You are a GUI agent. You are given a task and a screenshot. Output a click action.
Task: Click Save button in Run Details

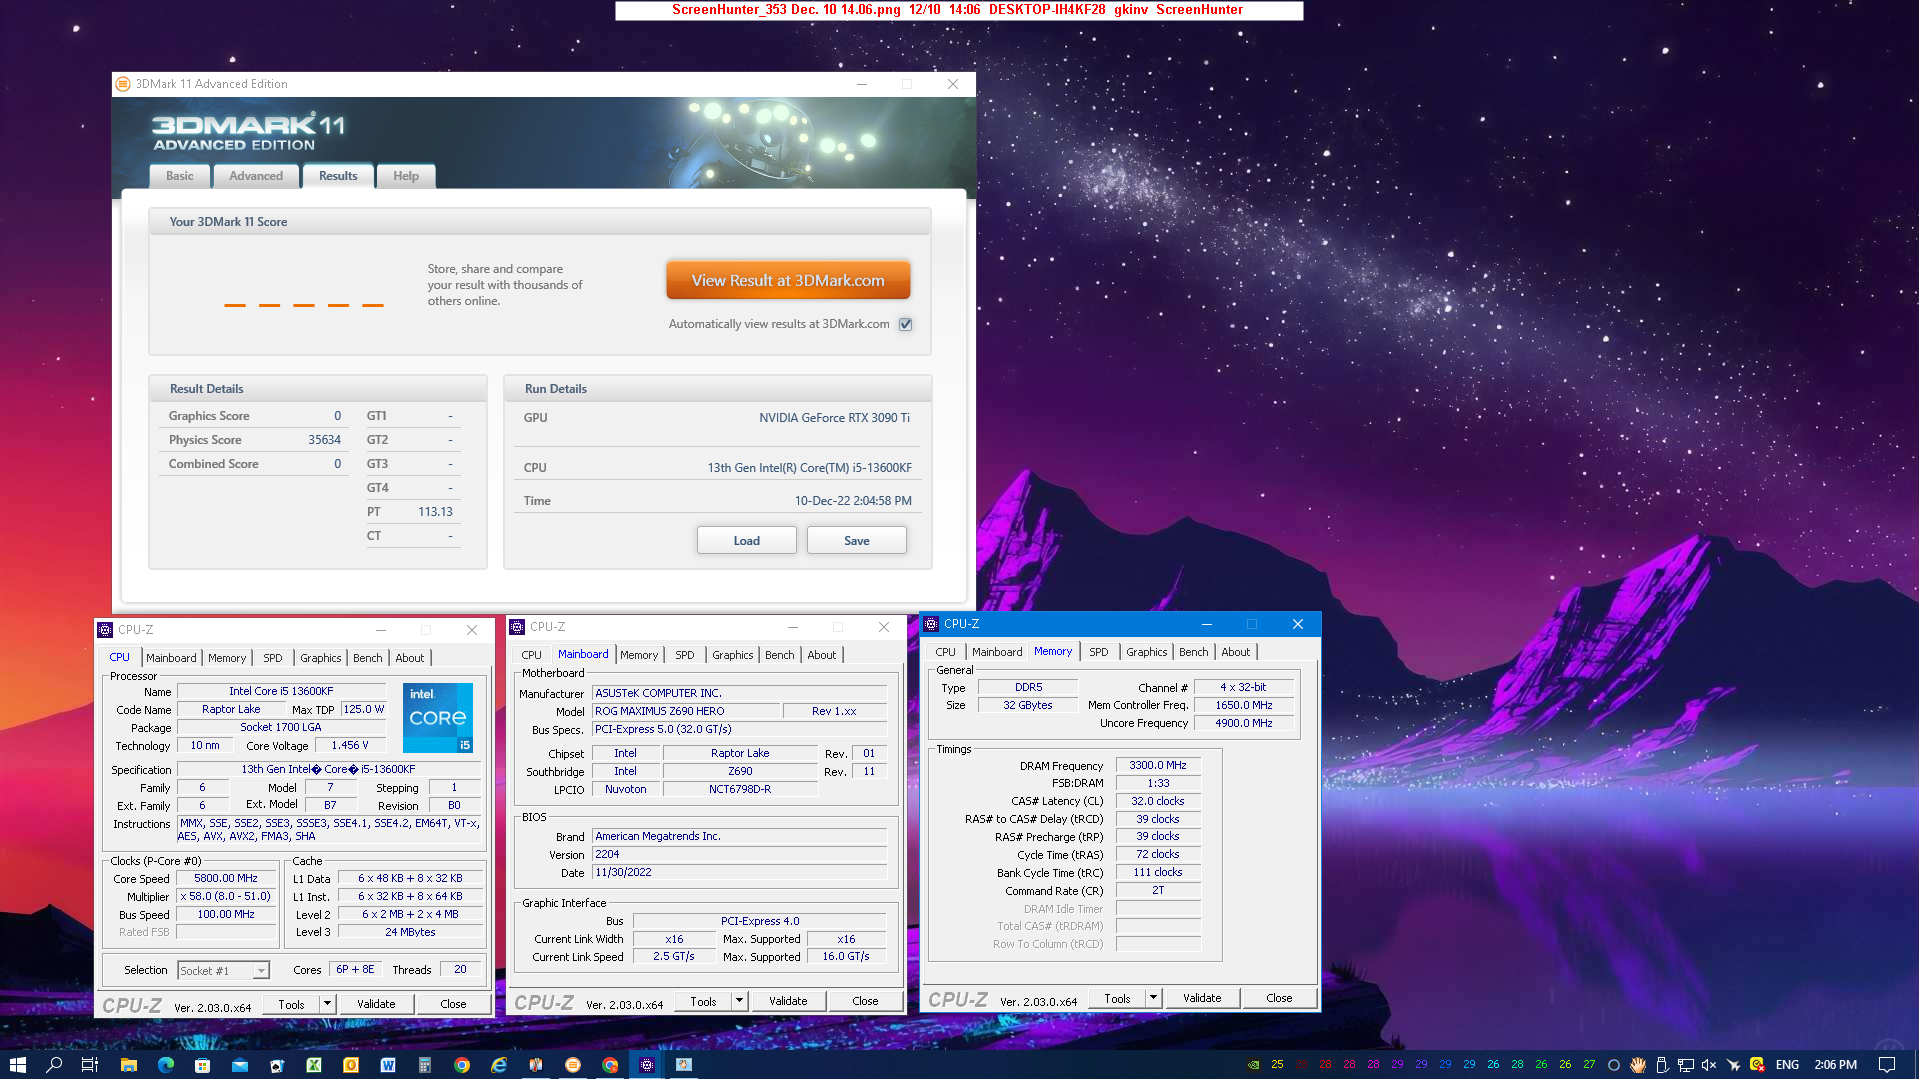[857, 540]
